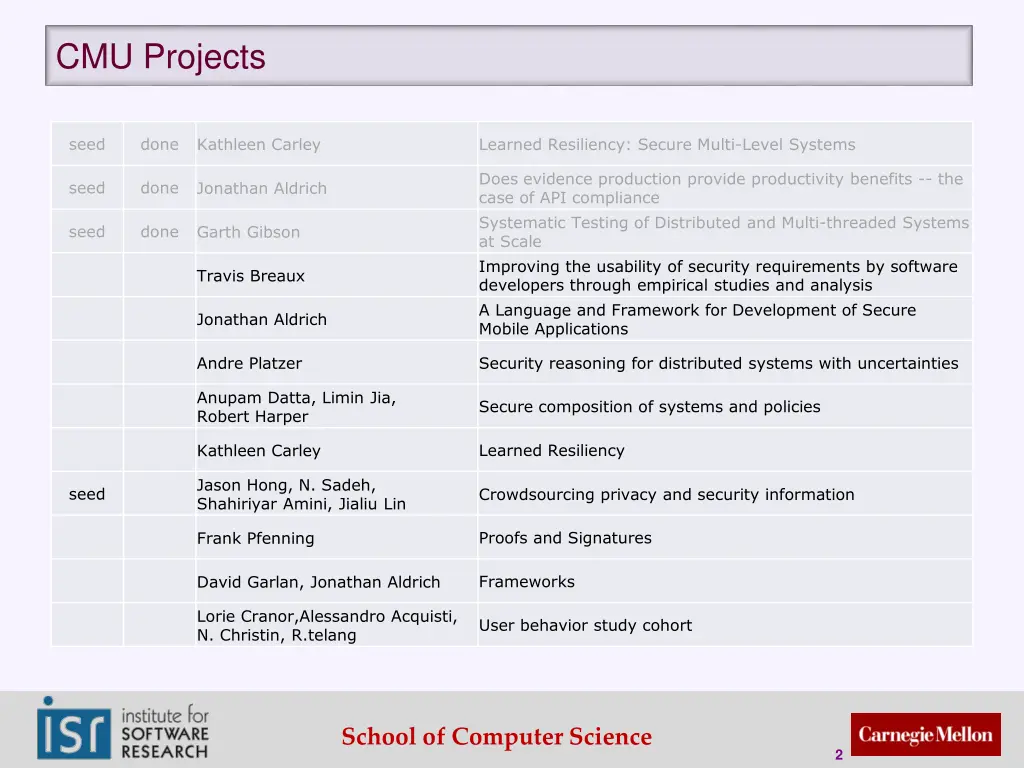The image size is (1024, 768).
Task: Select the CMU Projects slide title
Action: [x=161, y=57]
